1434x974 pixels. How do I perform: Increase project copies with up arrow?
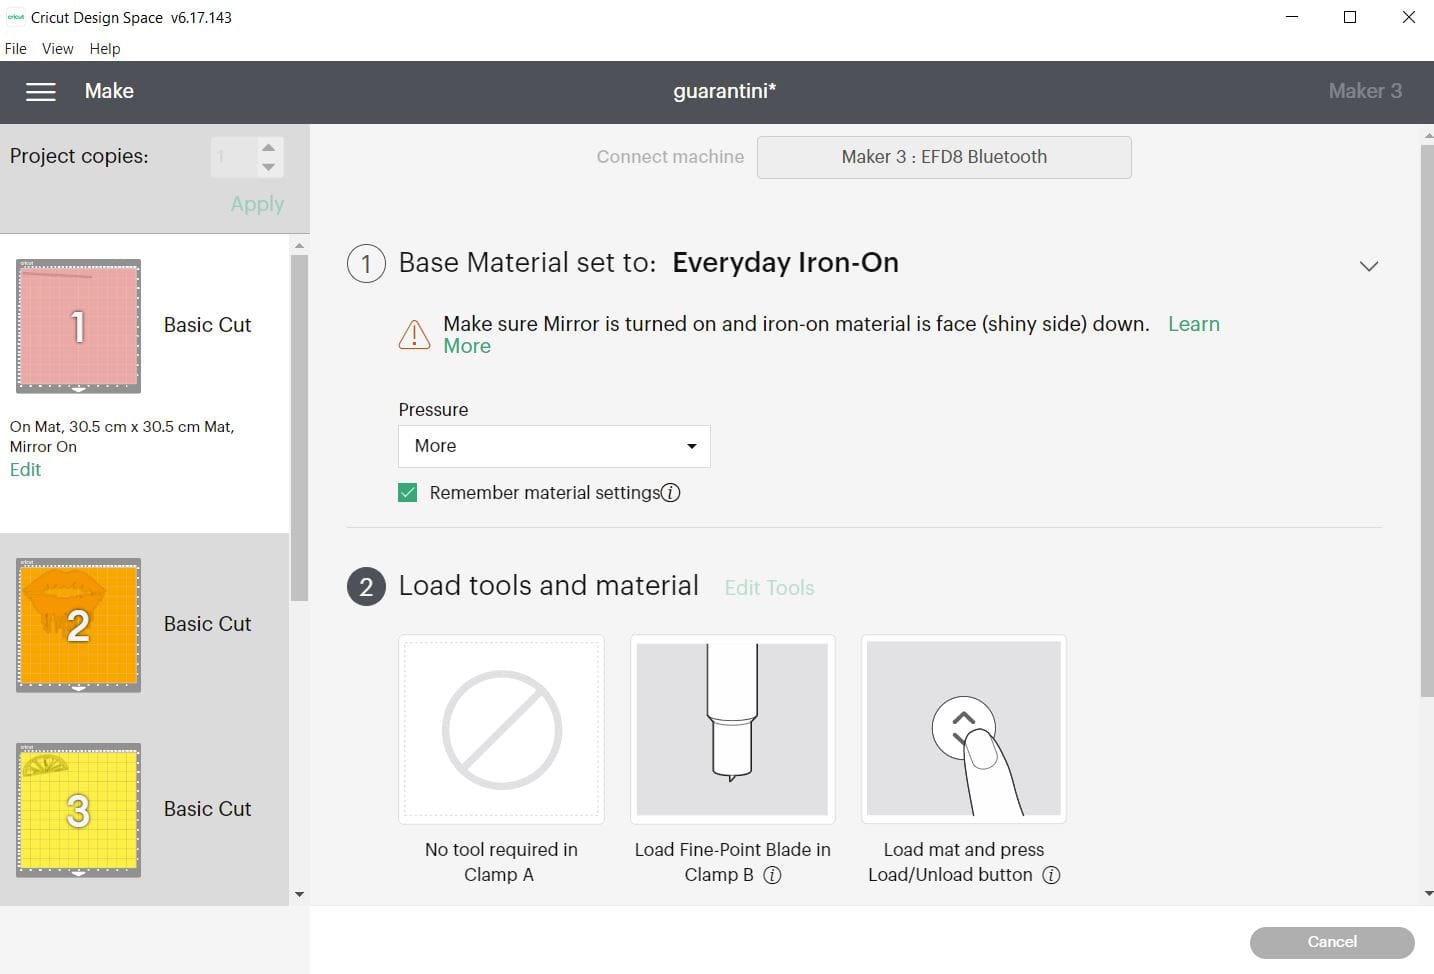(268, 147)
